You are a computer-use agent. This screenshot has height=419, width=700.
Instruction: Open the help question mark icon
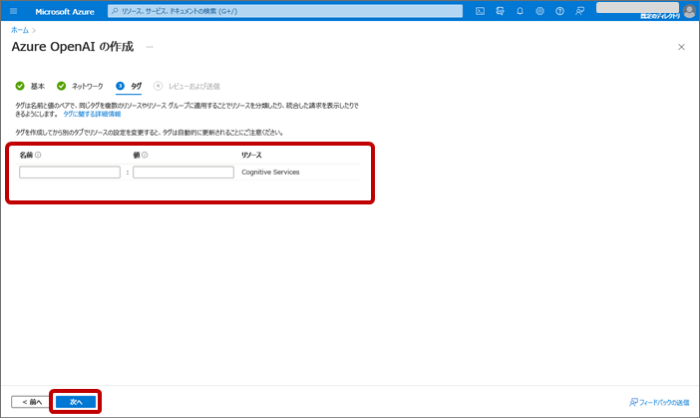(x=559, y=11)
